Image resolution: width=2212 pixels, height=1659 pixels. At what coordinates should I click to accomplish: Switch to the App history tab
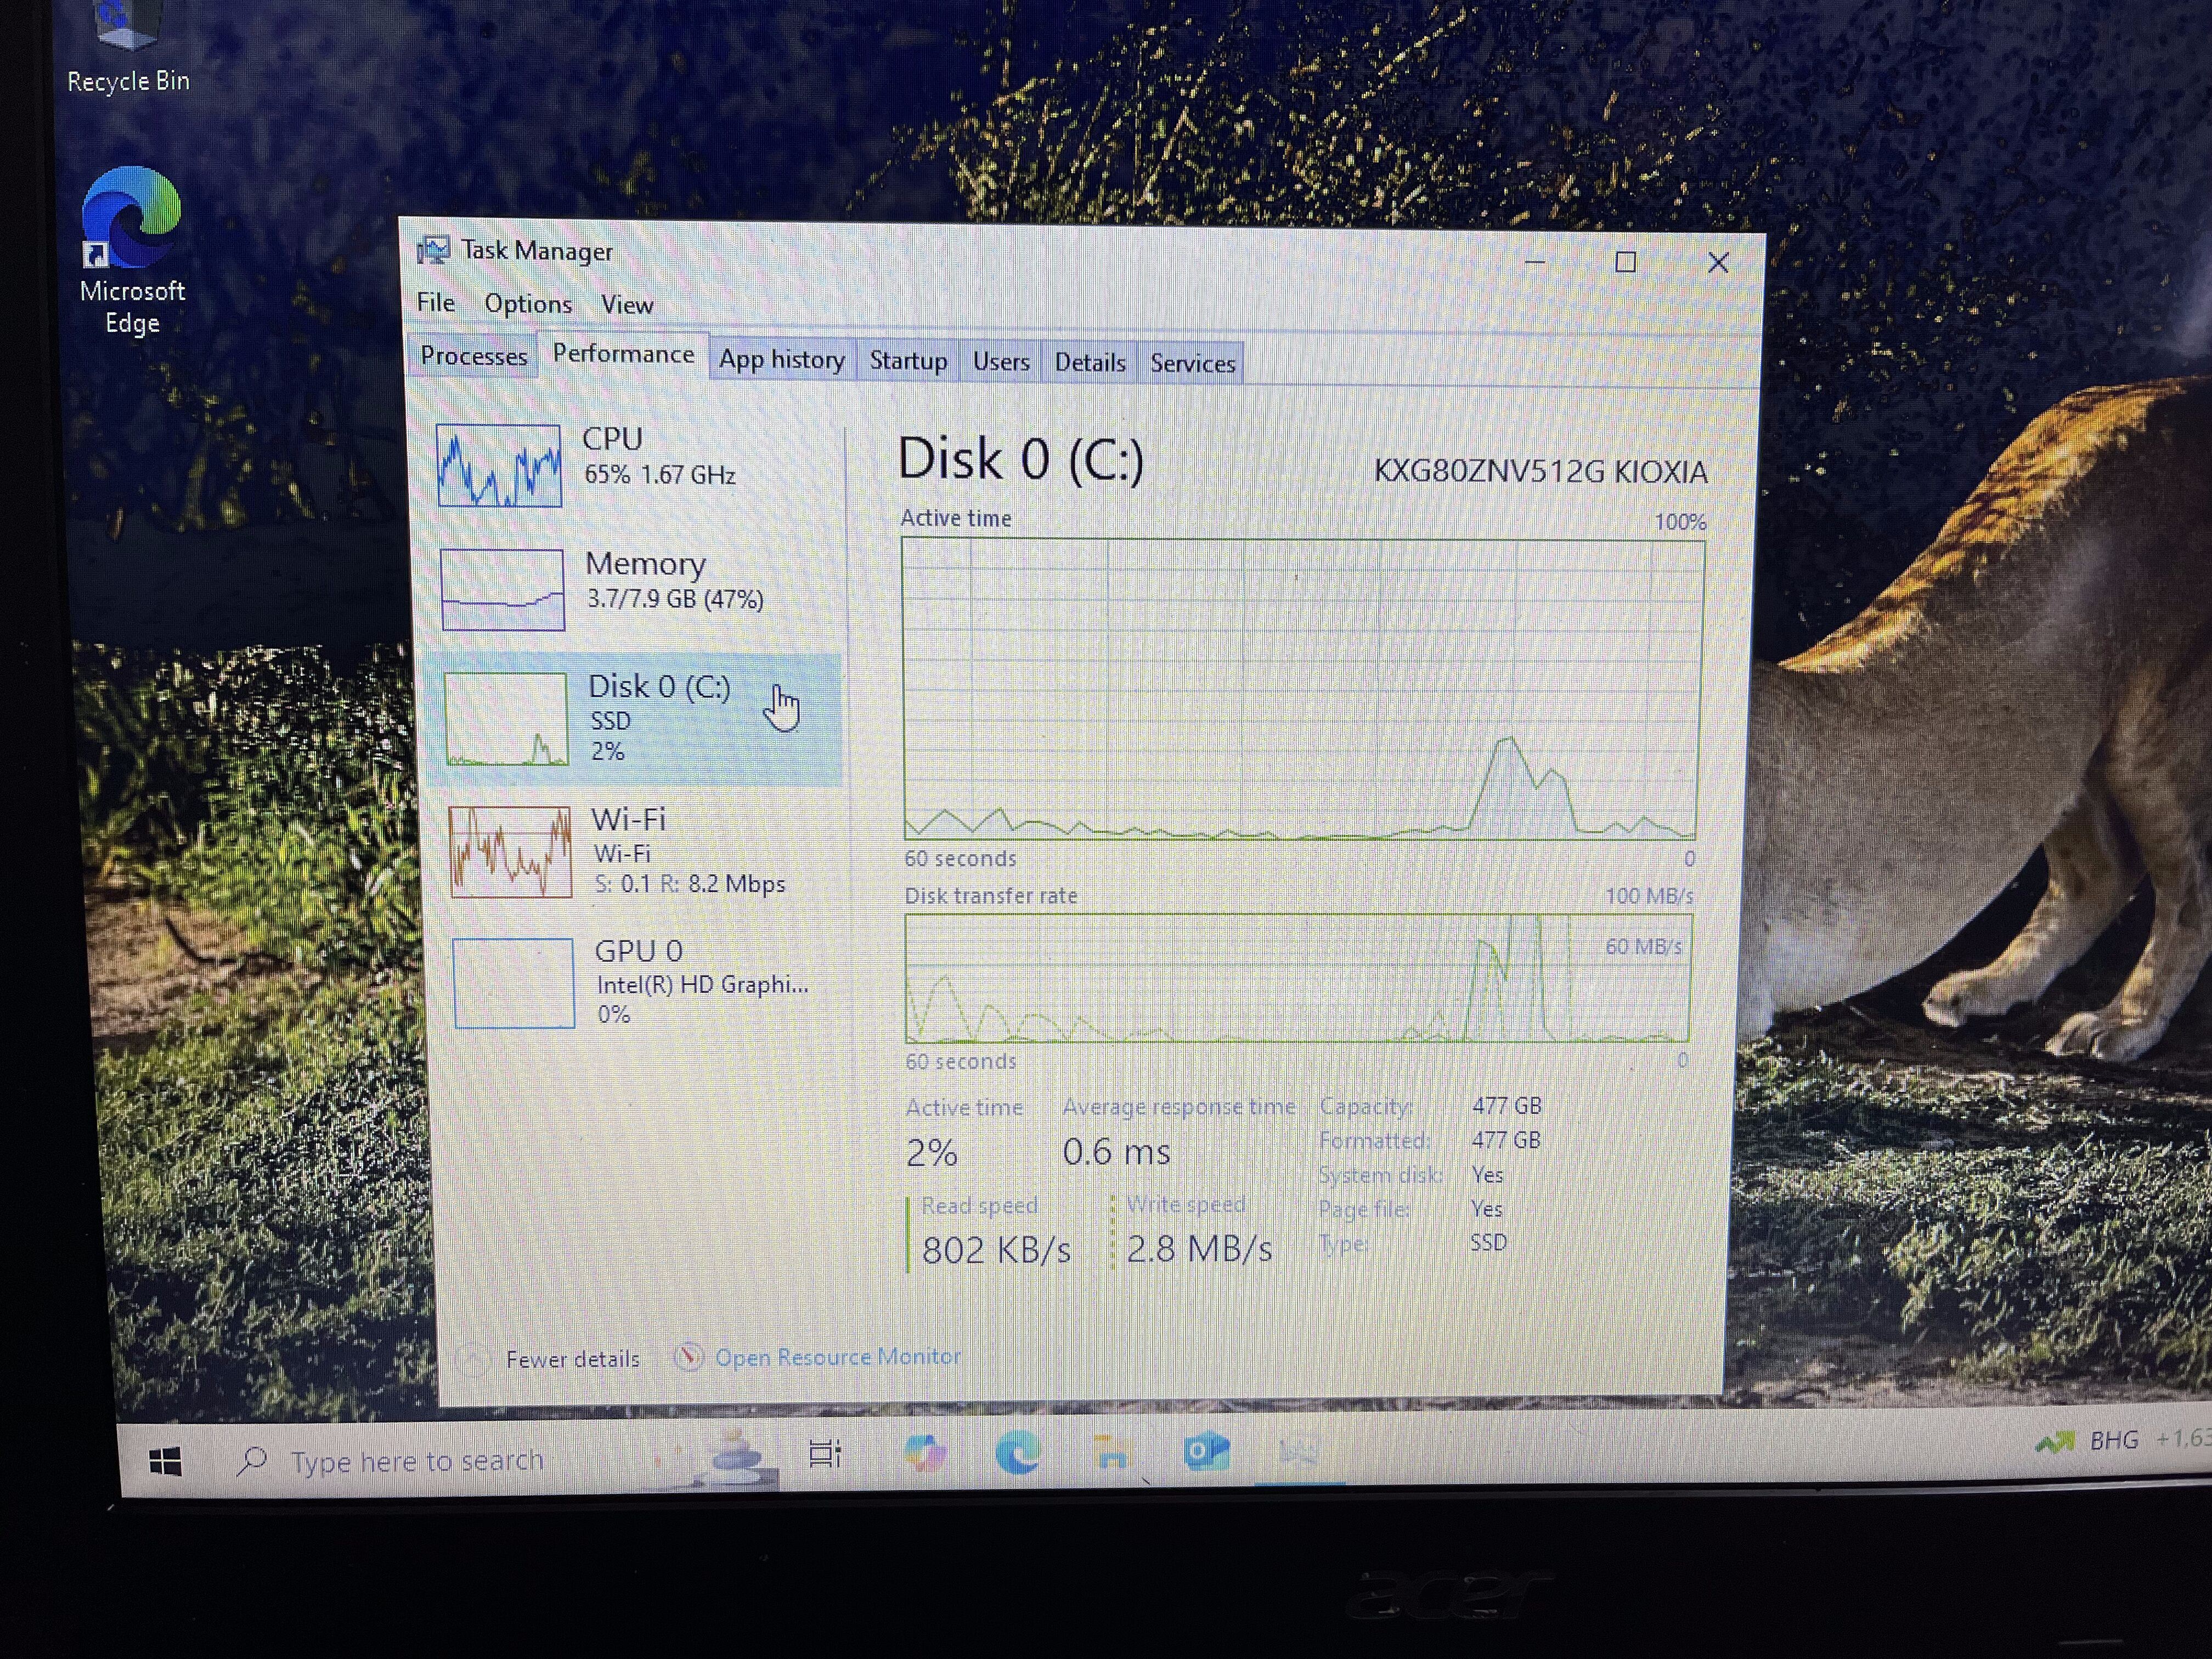tap(782, 359)
